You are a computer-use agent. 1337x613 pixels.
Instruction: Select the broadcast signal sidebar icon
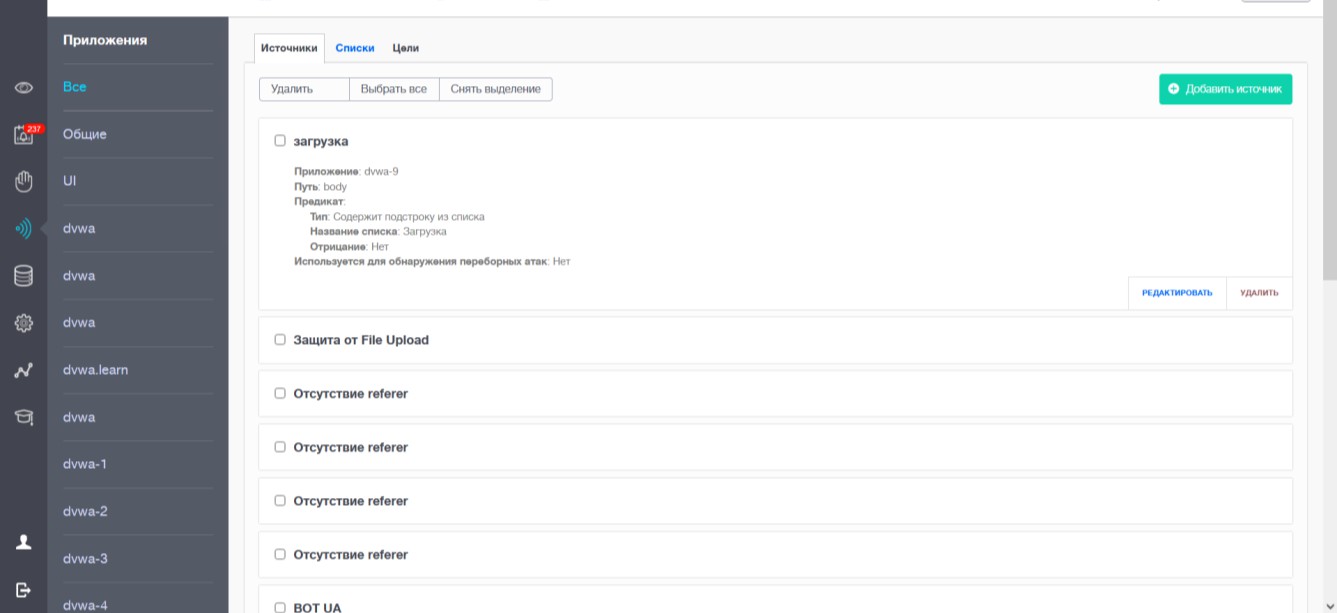24,229
